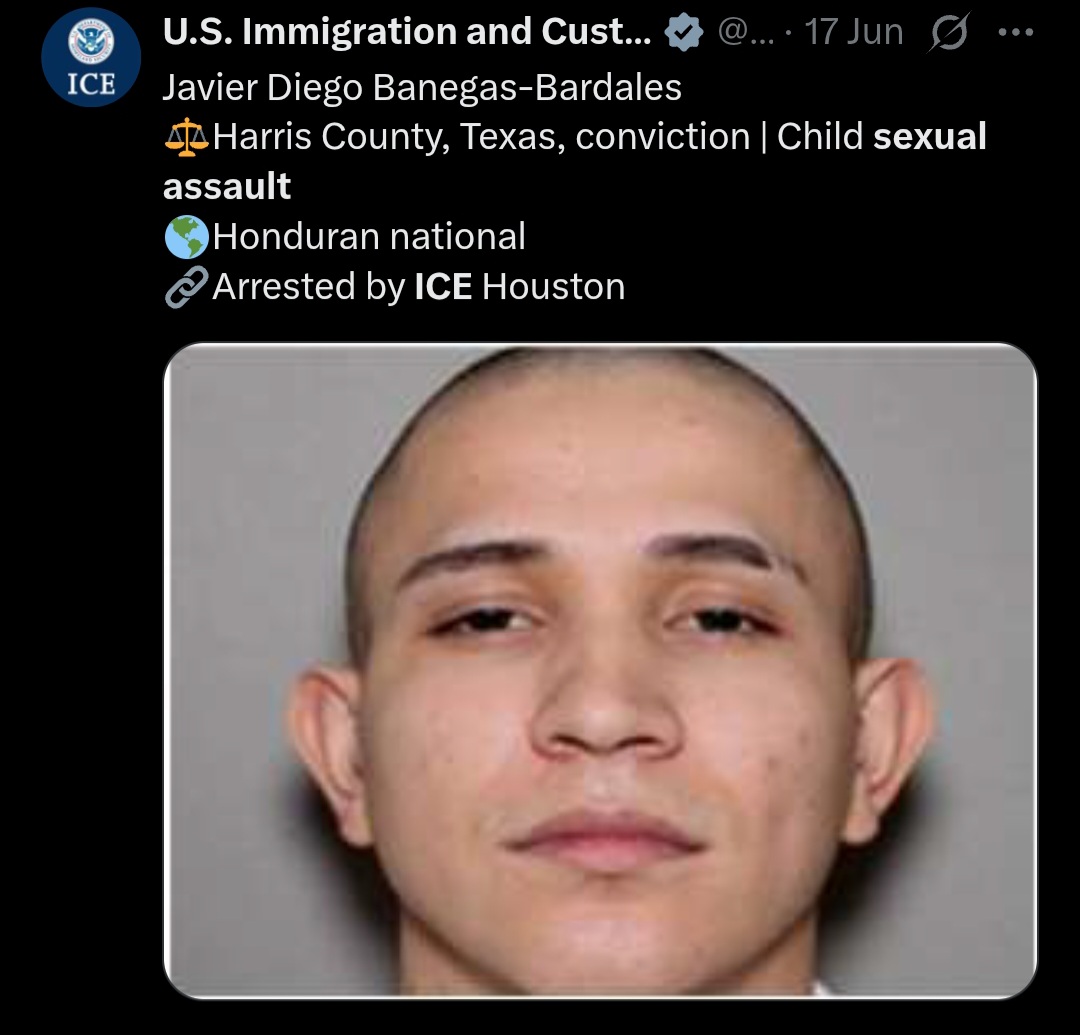This screenshot has width=1080, height=1035.
Task: Open the Grok slashed-circle icon
Action: (x=950, y=32)
